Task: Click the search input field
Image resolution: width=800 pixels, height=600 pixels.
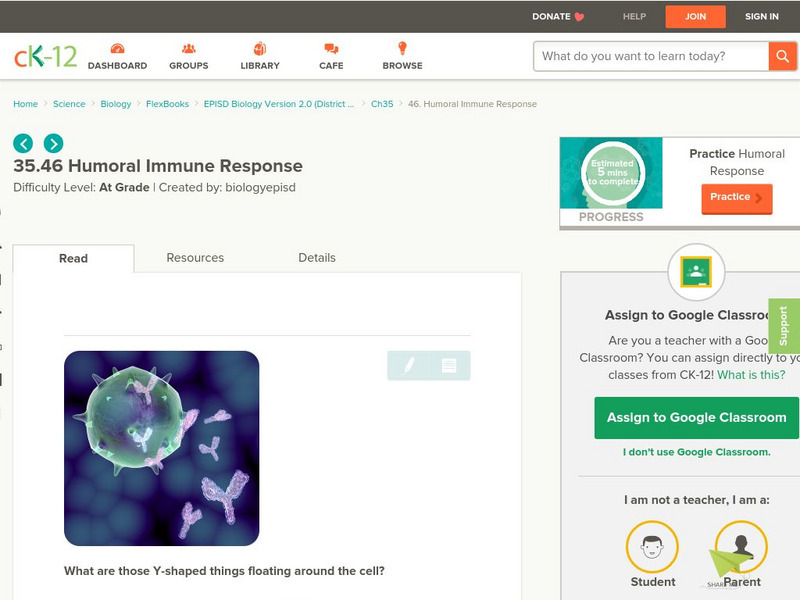Action: coord(650,56)
